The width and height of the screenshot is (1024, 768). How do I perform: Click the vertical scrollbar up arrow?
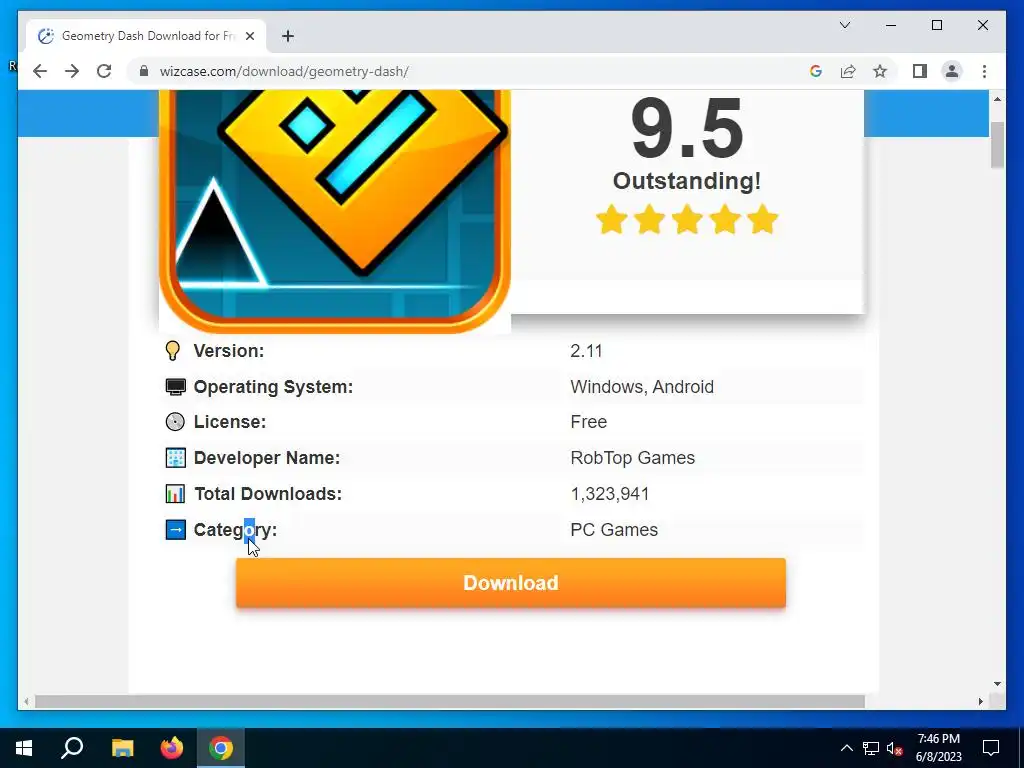997,99
